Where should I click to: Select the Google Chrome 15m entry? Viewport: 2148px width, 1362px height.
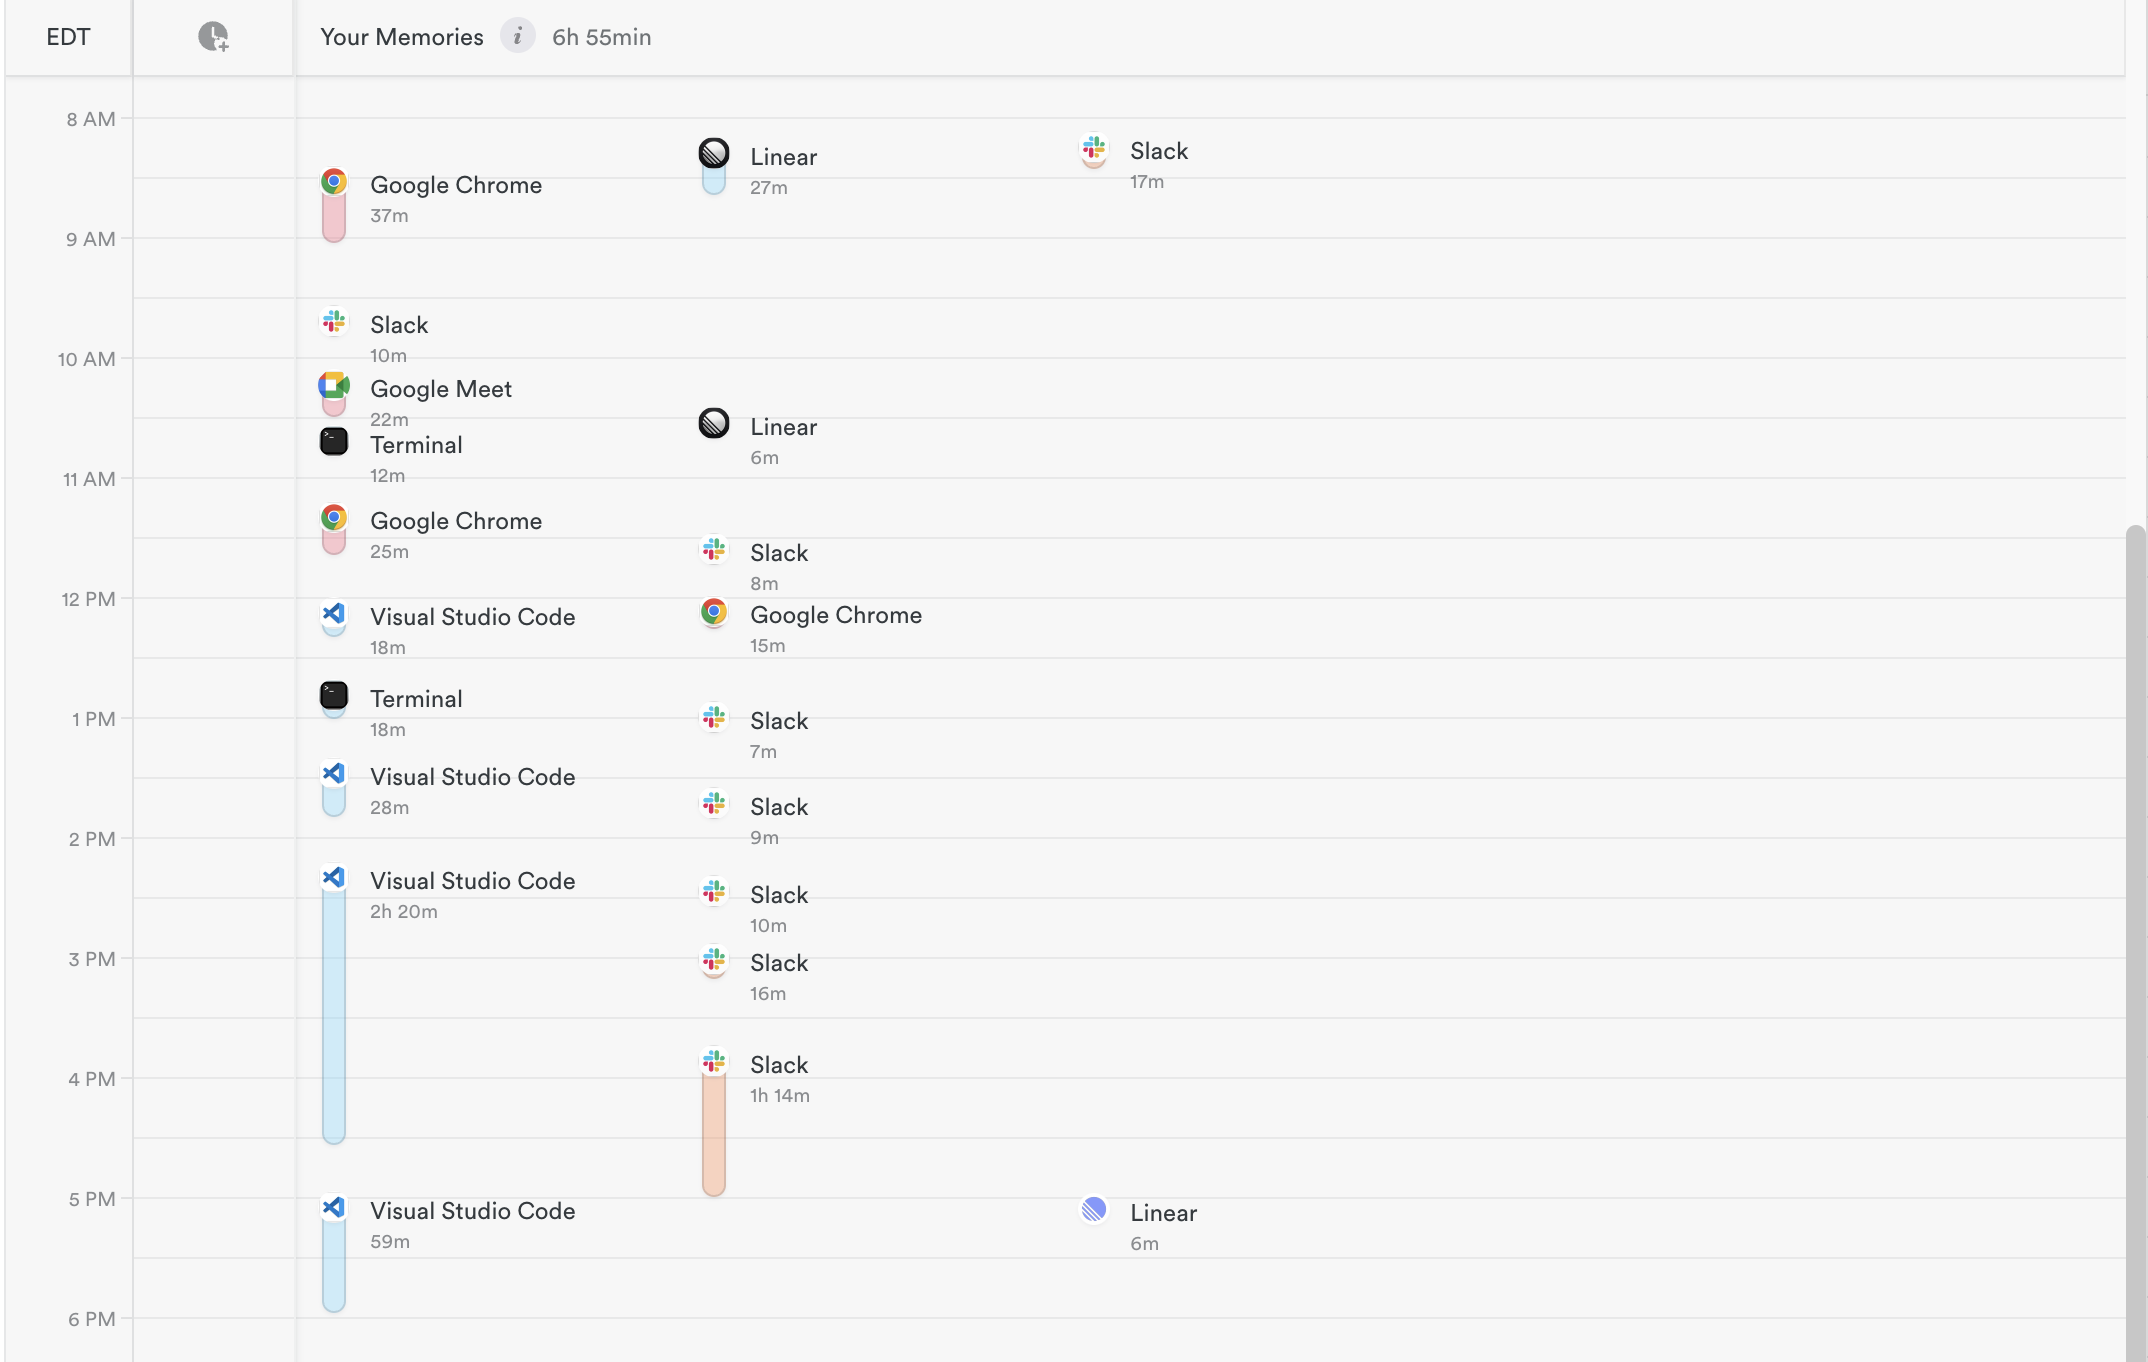coord(835,615)
